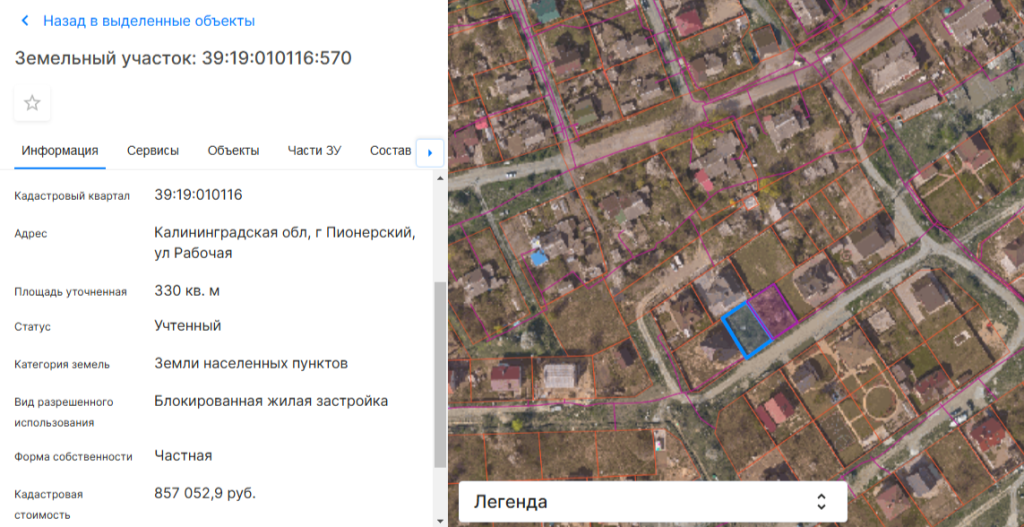The width and height of the screenshot is (1024, 527).
Task: Open 'Назад в выделенные объекты' link
Action: [148, 21]
